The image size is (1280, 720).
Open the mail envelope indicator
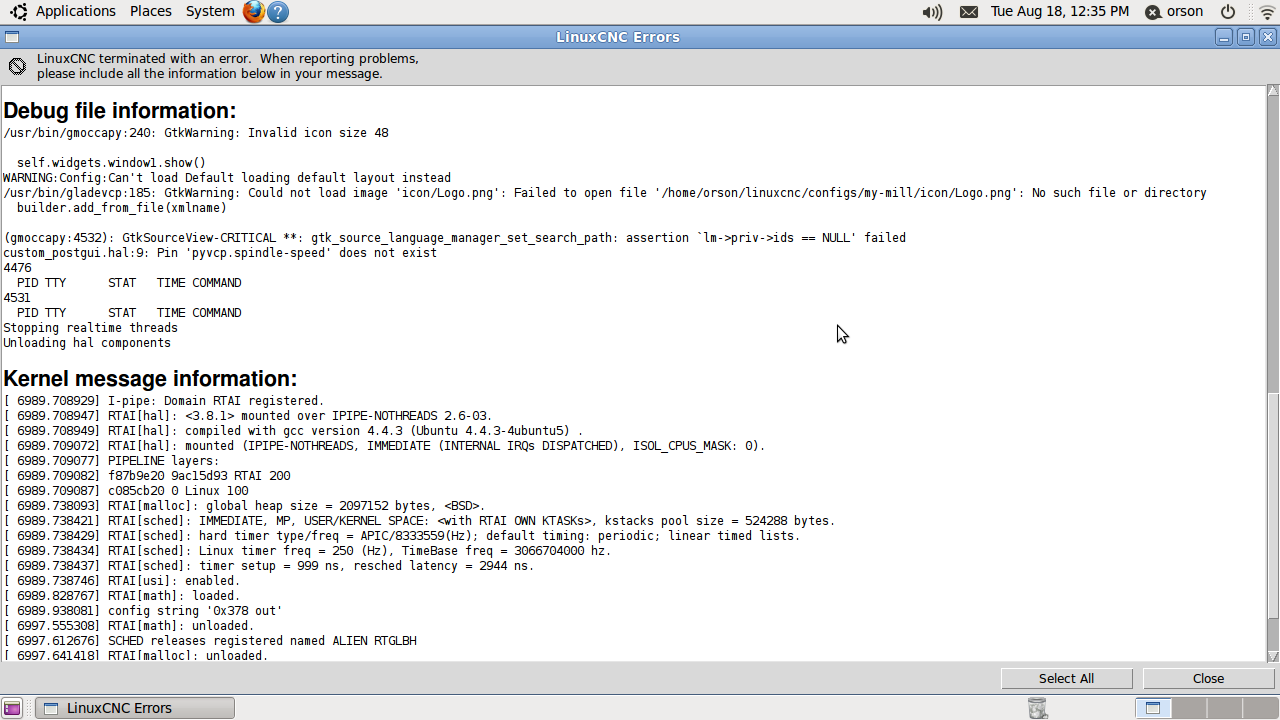pyautogui.click(x=968, y=12)
